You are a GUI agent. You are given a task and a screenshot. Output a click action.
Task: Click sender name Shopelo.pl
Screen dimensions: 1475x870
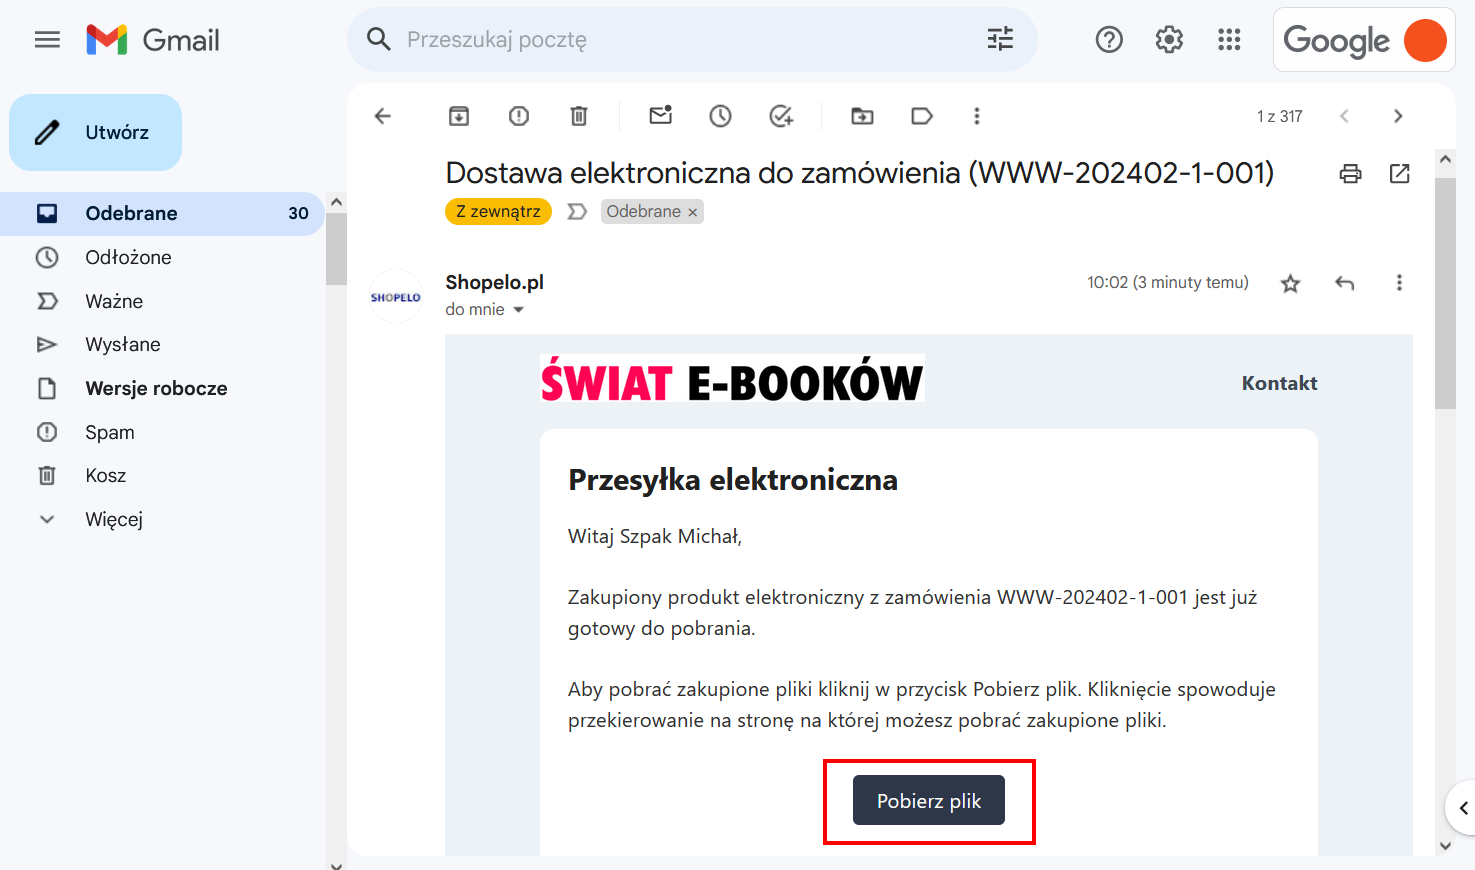point(494,282)
